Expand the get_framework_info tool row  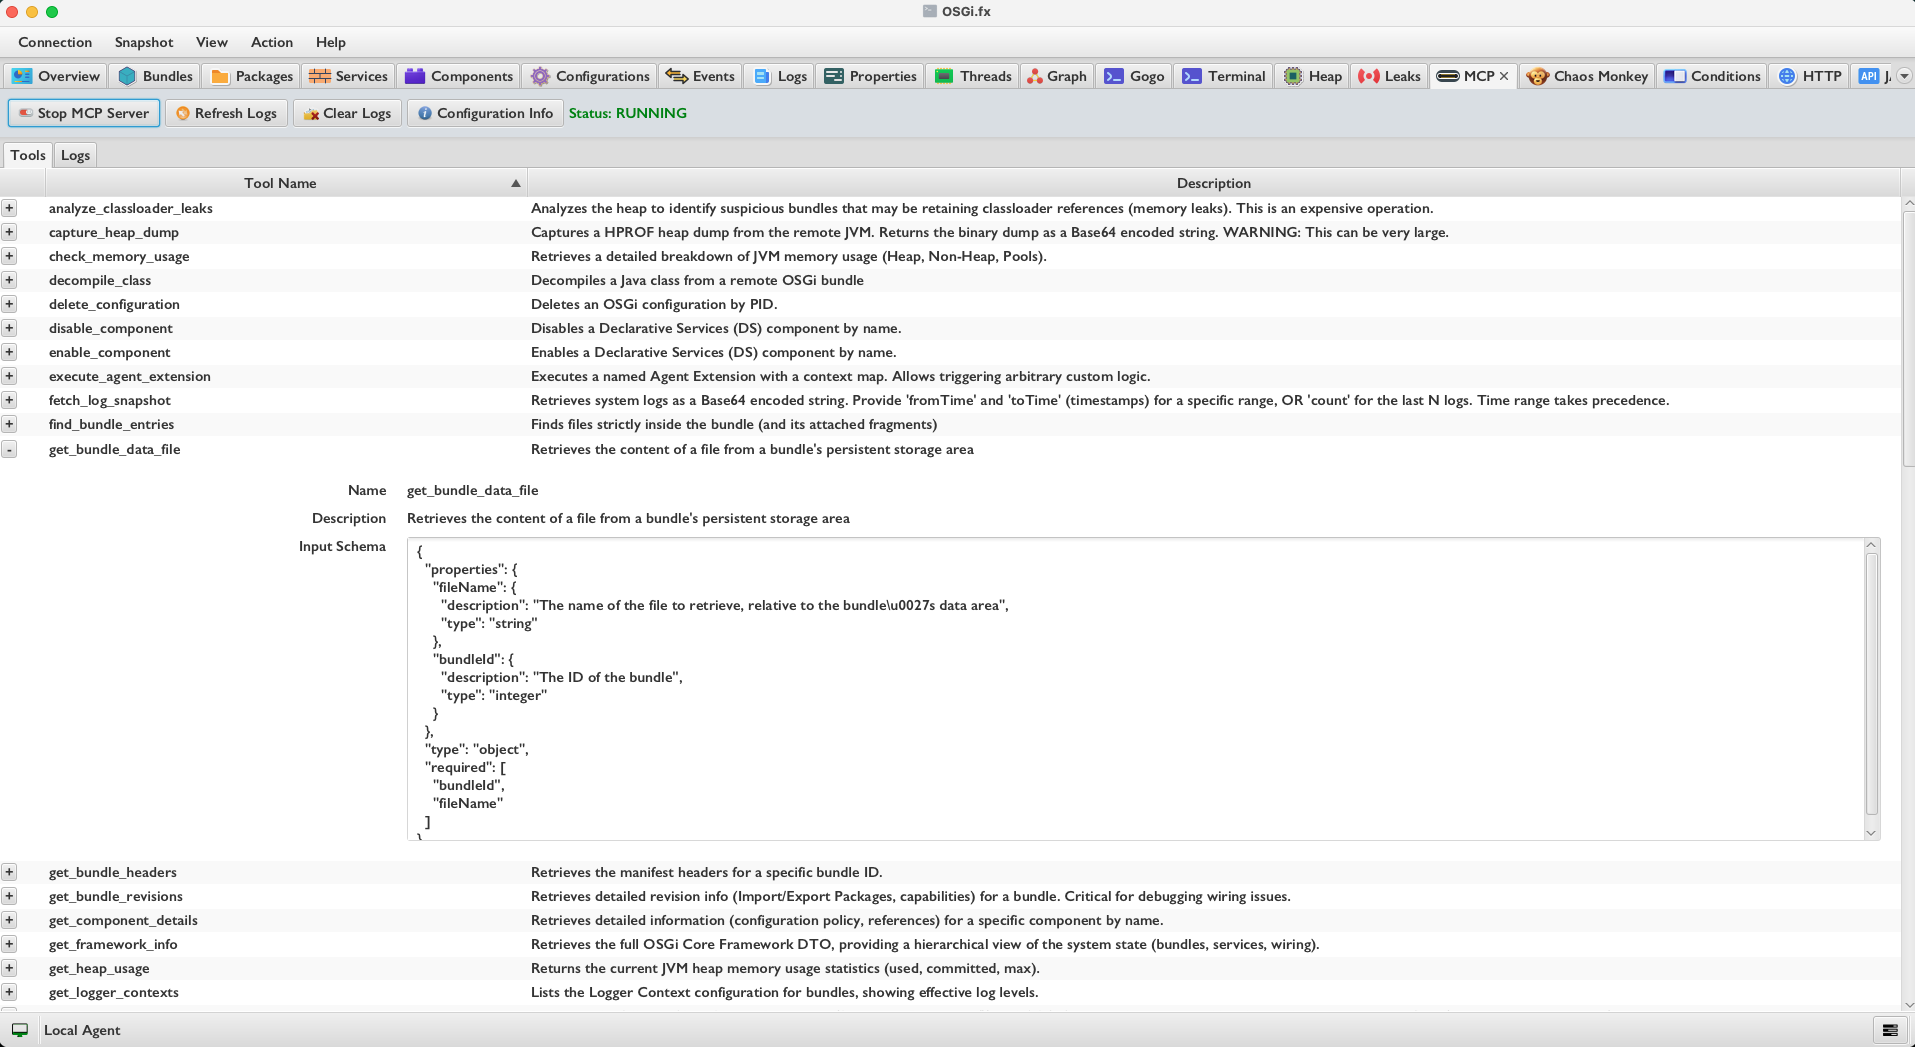[x=9, y=944]
